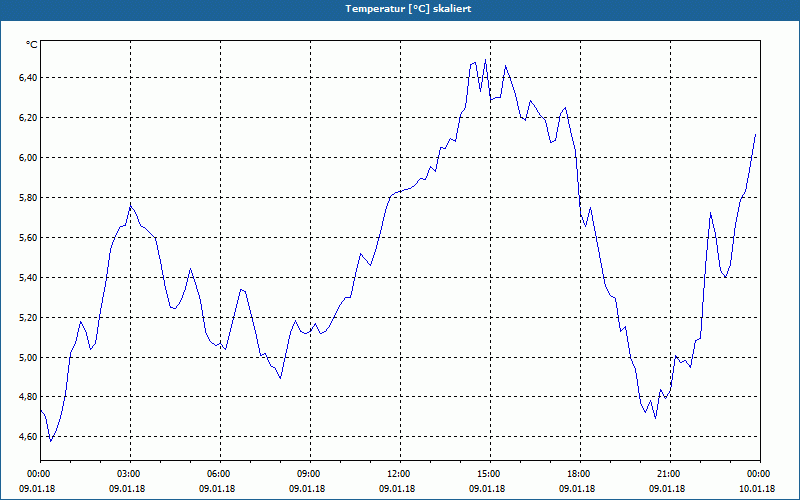Select the '6,40' y-axis value
Image resolution: width=800 pixels, height=500 pixels.
tap(28, 78)
